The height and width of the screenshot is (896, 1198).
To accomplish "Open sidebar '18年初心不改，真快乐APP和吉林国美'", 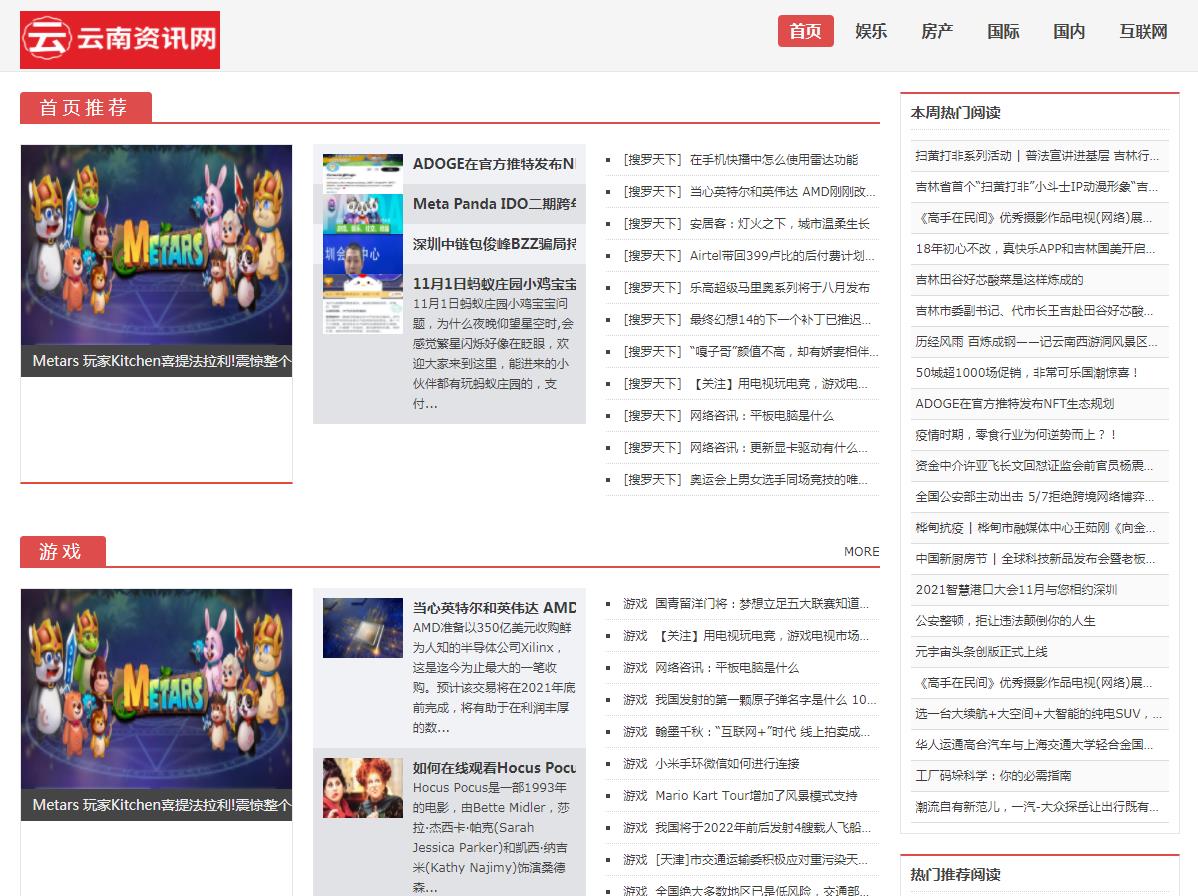I will coord(1035,248).
